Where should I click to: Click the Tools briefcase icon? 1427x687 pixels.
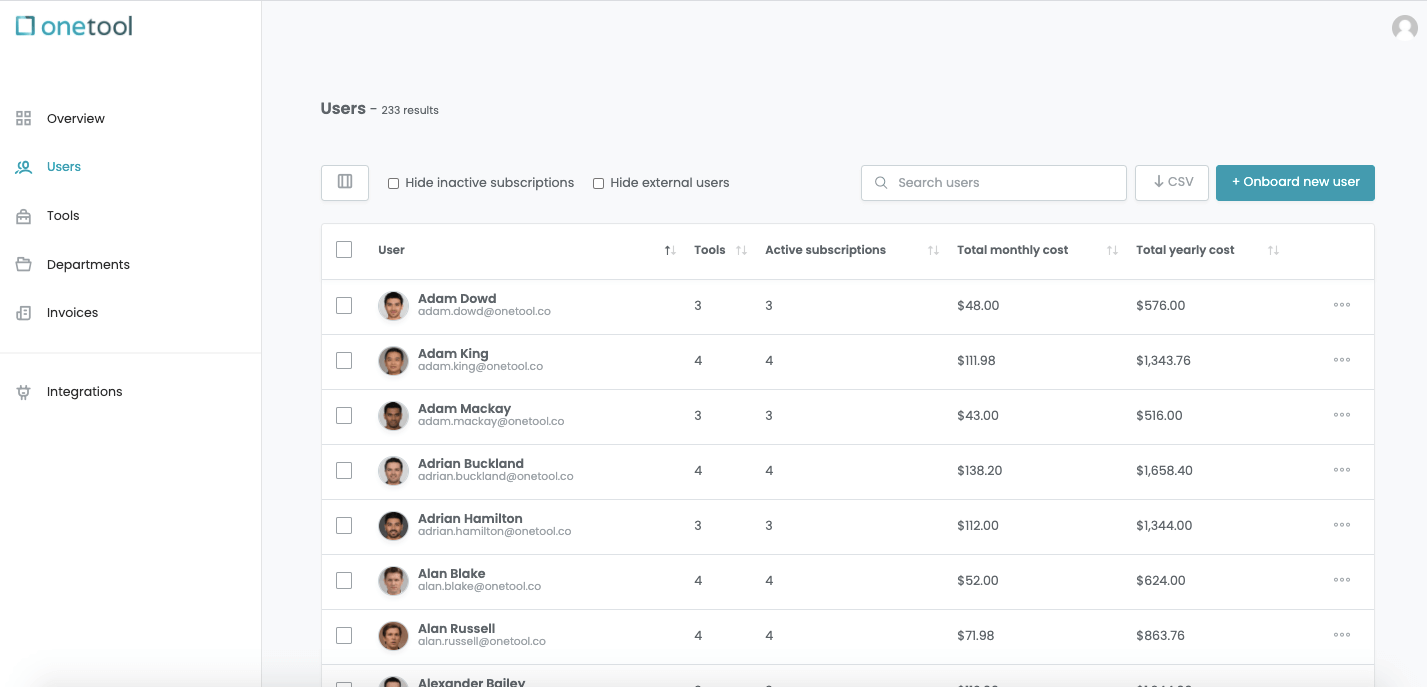tap(24, 216)
